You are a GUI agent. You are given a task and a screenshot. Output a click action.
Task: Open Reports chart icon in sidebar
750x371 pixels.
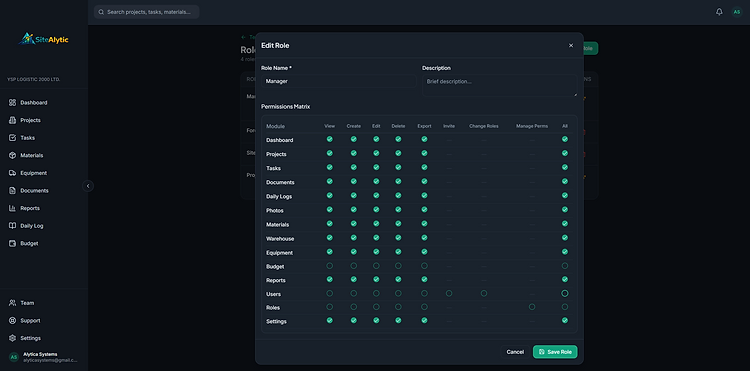(x=12, y=208)
